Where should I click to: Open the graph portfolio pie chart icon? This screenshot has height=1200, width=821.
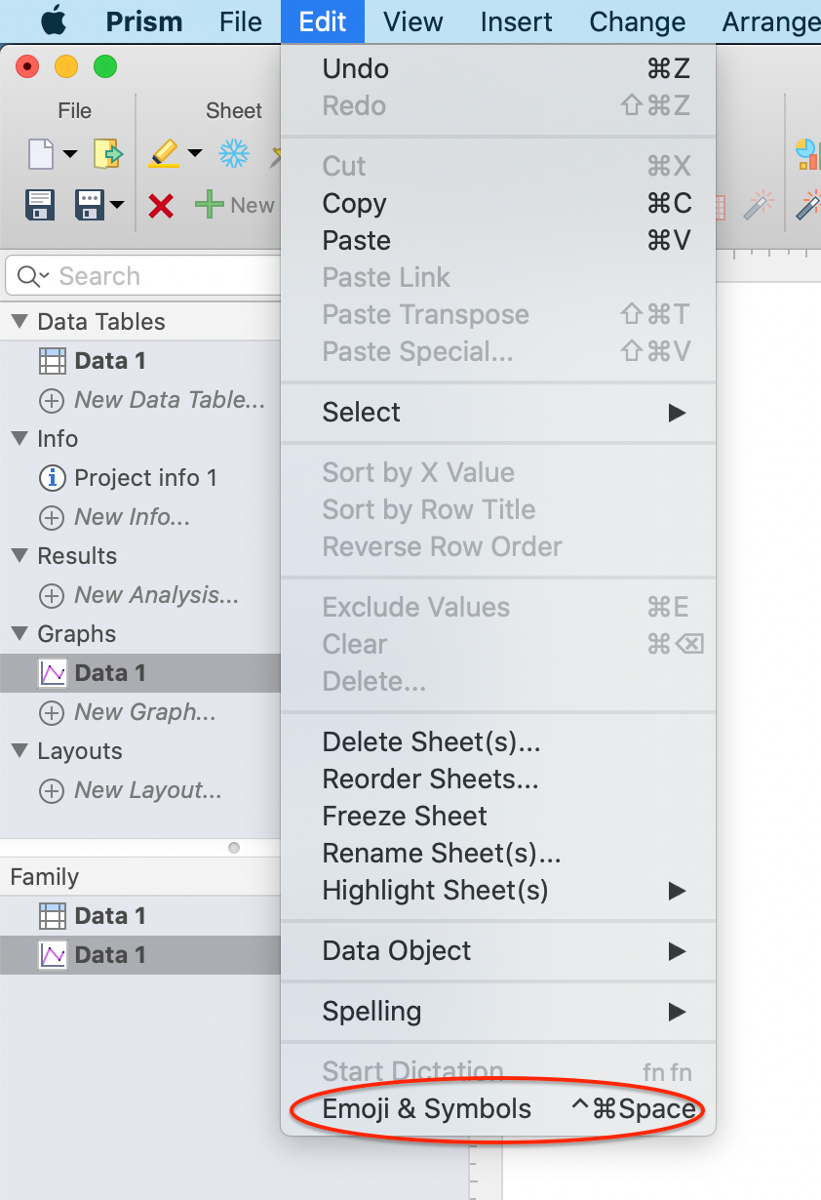pyautogui.click(x=808, y=154)
